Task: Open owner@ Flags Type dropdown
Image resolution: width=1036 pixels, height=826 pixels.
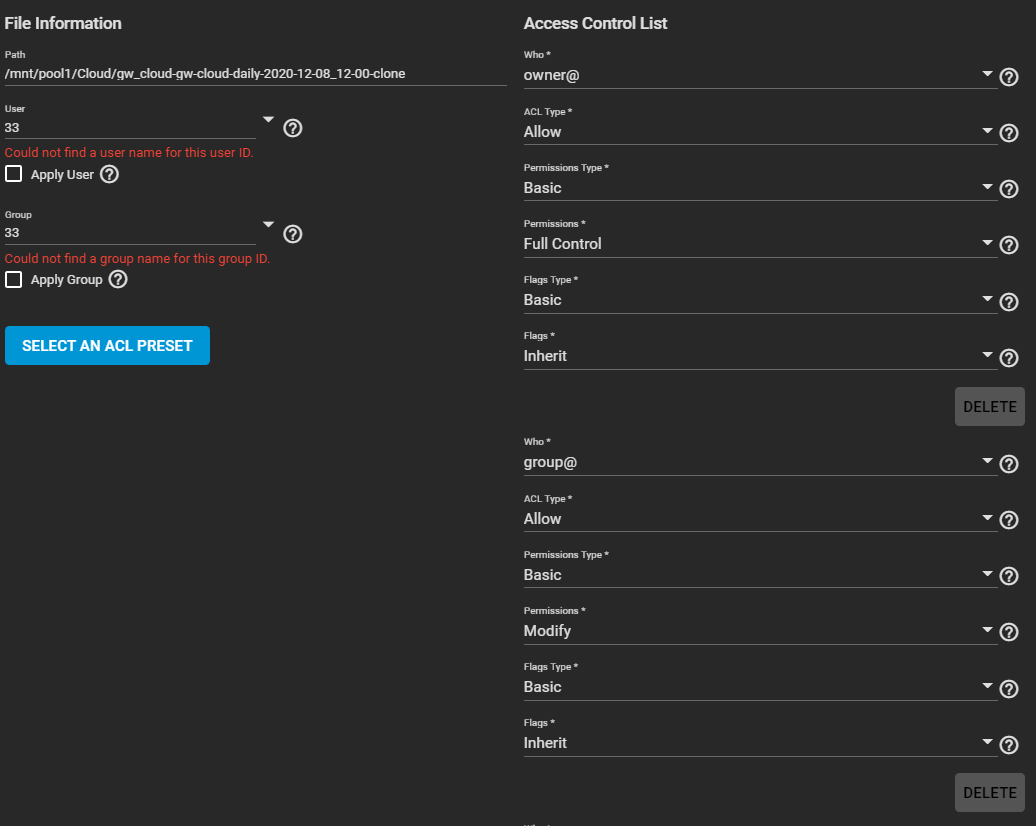Action: pyautogui.click(x=760, y=300)
